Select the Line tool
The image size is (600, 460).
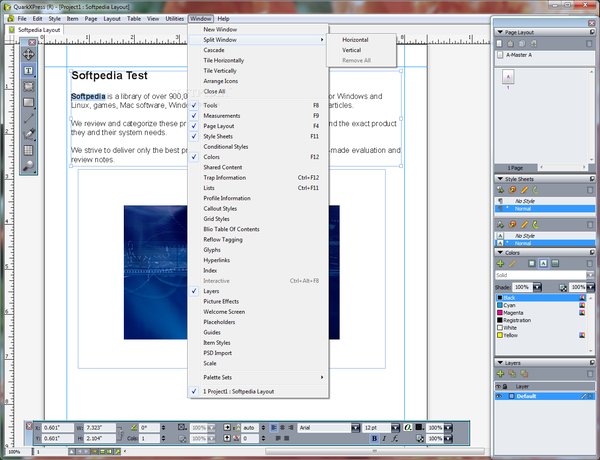point(28,117)
